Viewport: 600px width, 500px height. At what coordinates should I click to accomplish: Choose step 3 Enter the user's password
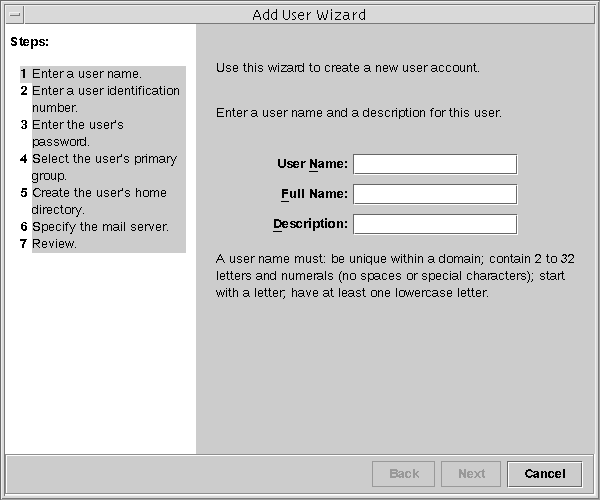tap(77, 133)
